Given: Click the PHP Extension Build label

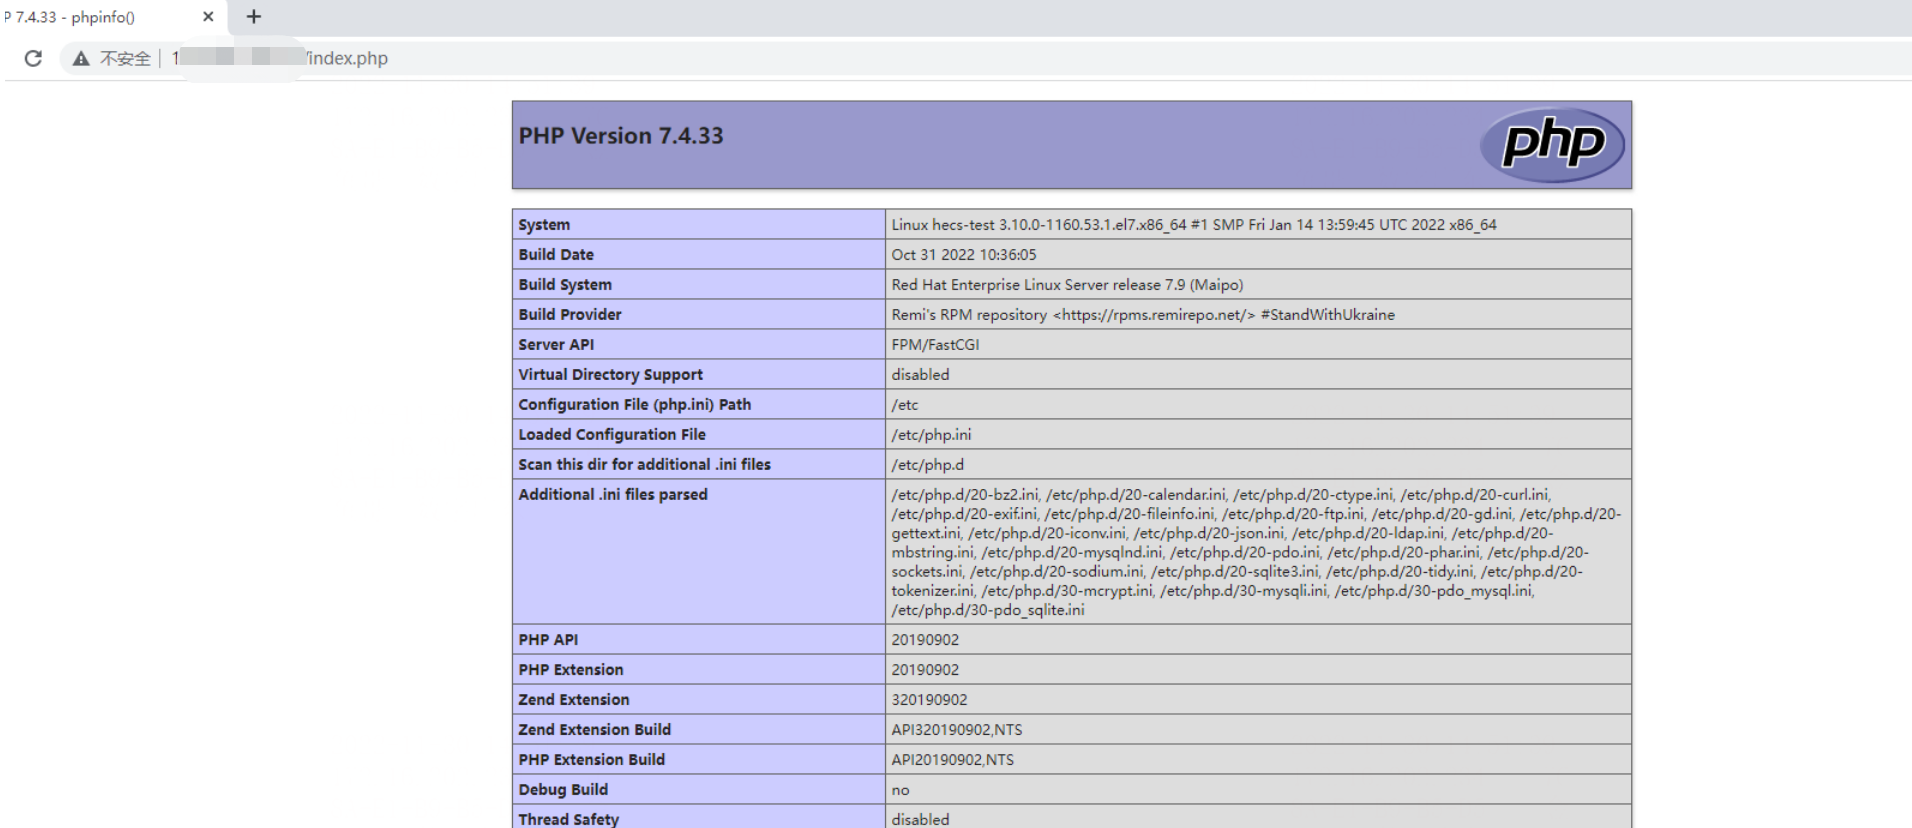Looking at the screenshot, I should (591, 760).
